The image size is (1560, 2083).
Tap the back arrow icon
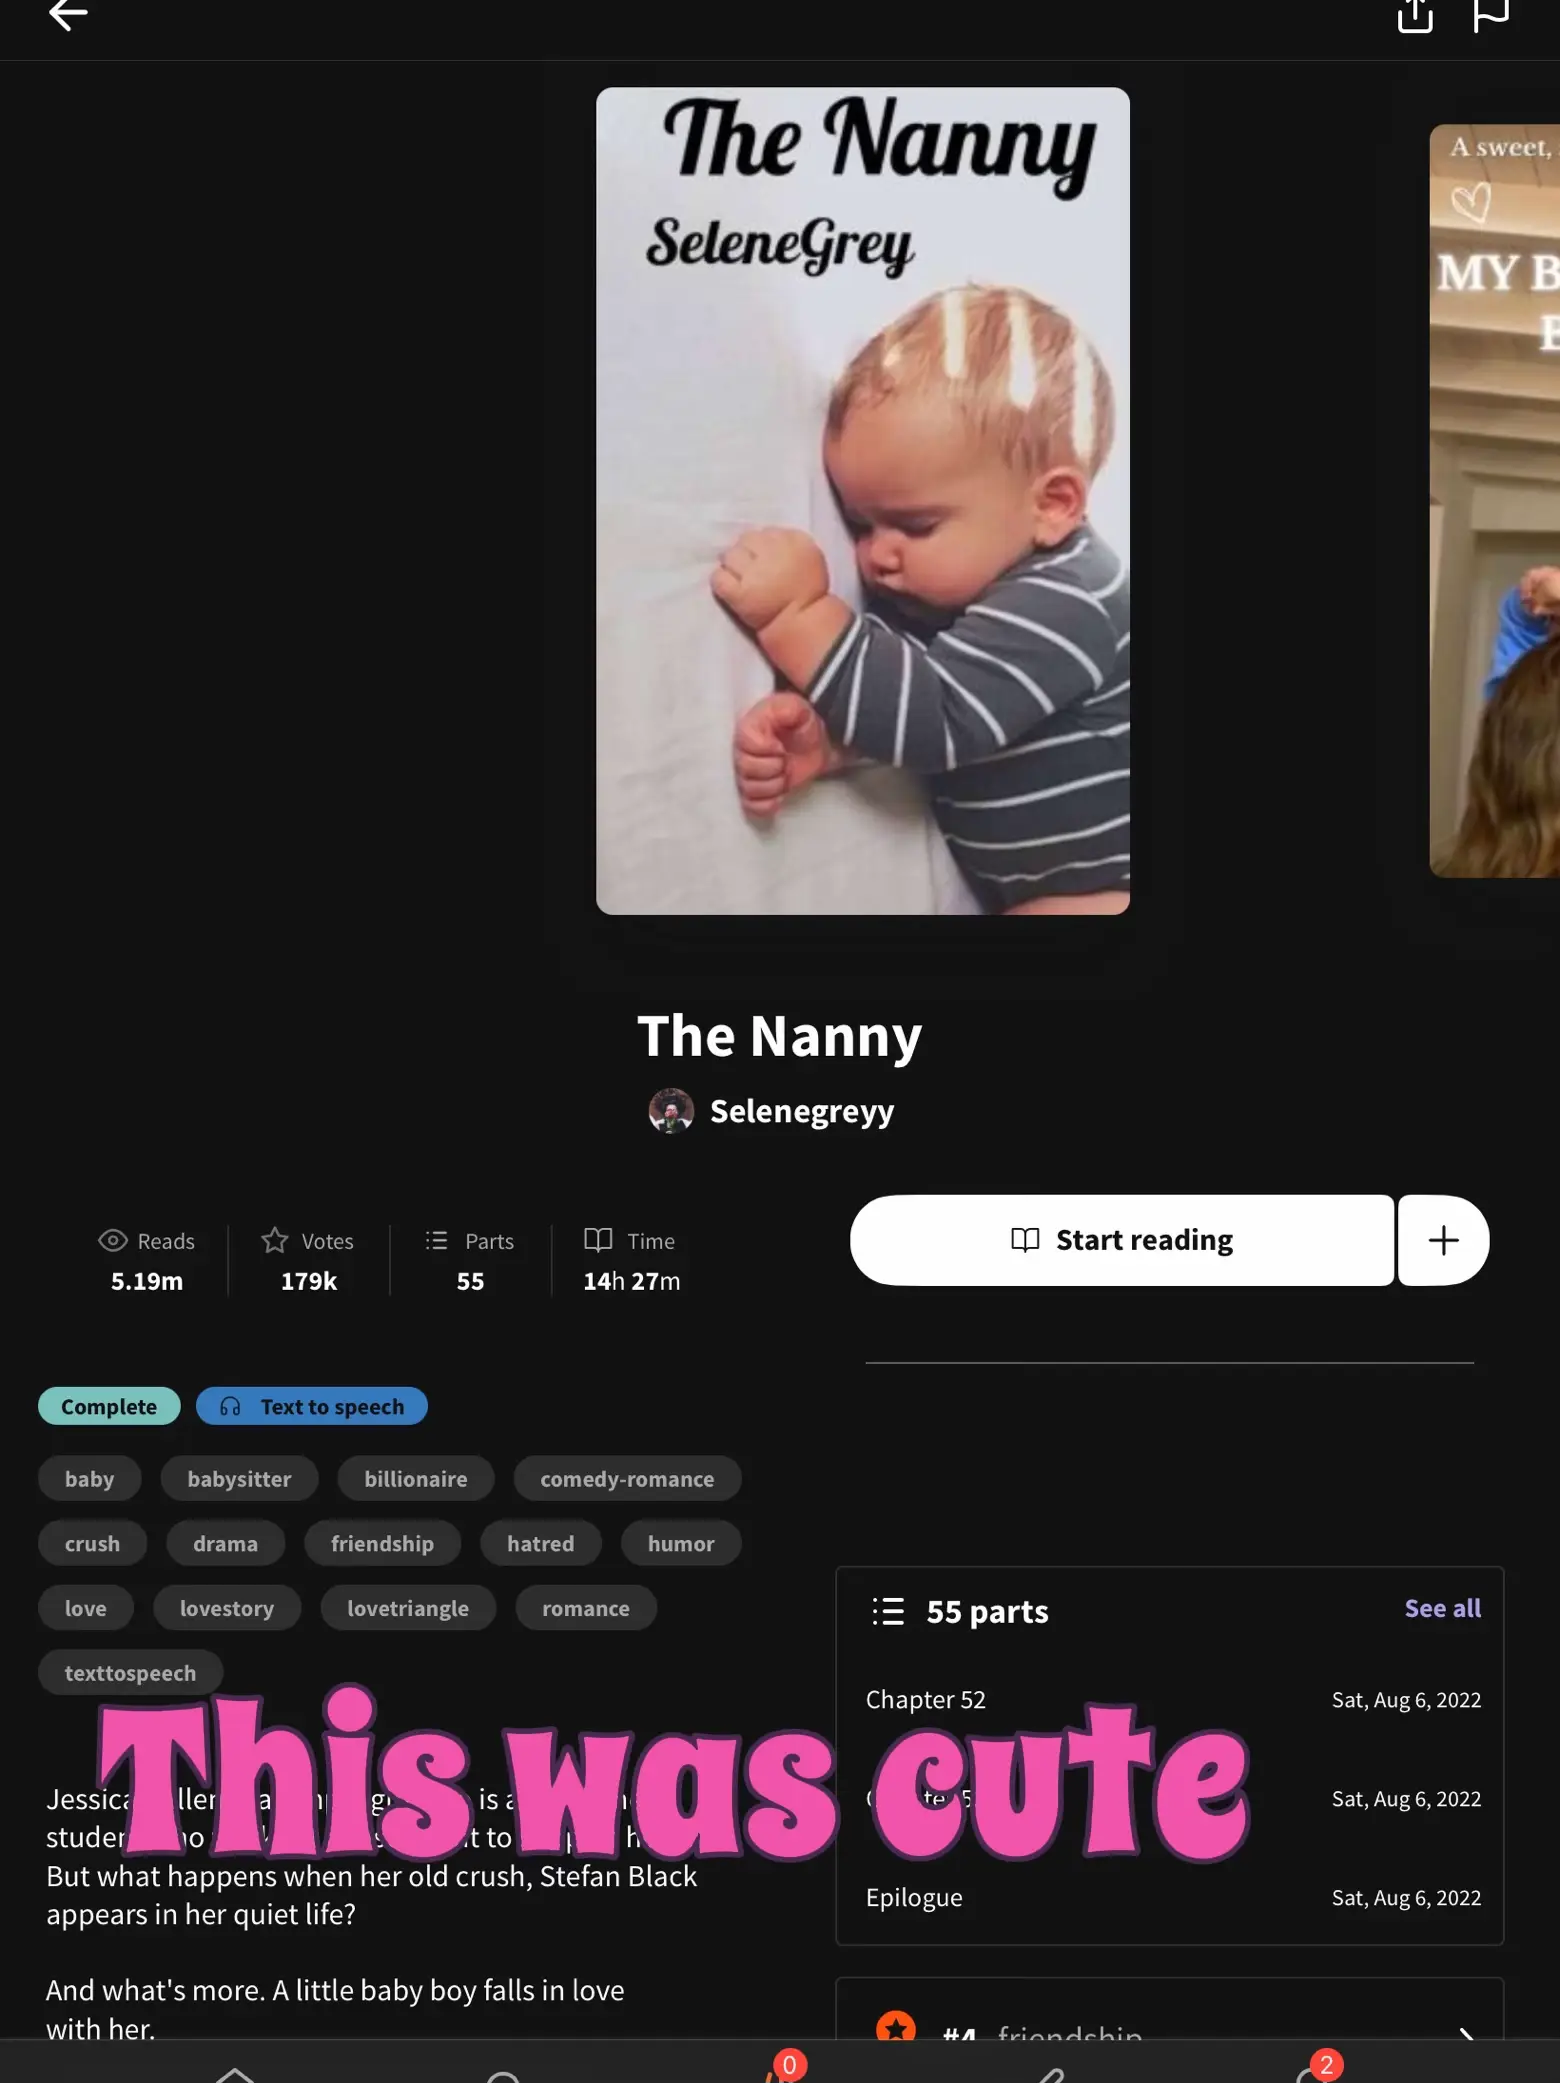(x=68, y=14)
